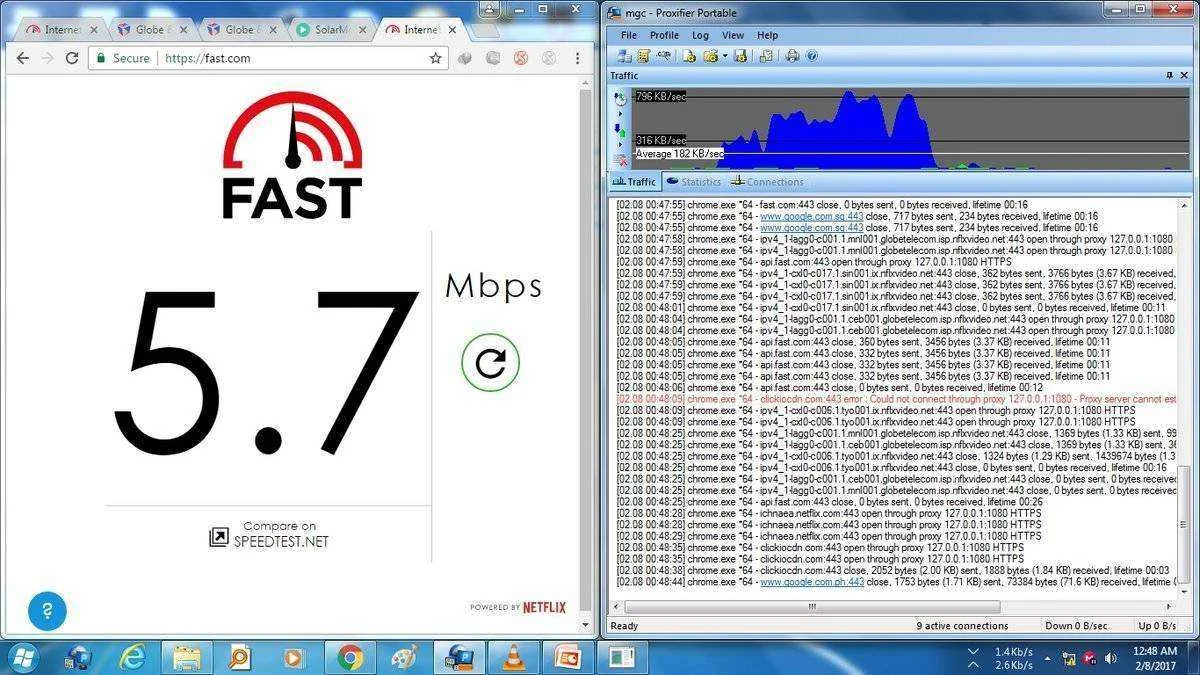The height and width of the screenshot is (675, 1200).
Task: Click the green Secure padlock indicator
Action: tap(122, 58)
